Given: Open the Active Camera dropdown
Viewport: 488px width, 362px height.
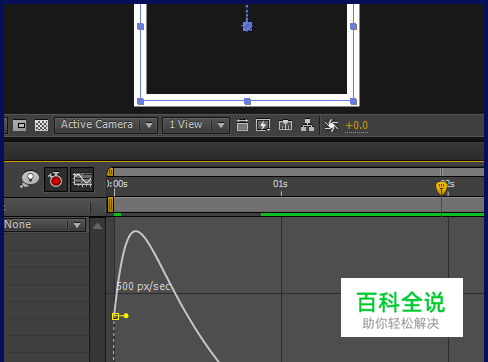Looking at the screenshot, I should pyautogui.click(x=106, y=125).
